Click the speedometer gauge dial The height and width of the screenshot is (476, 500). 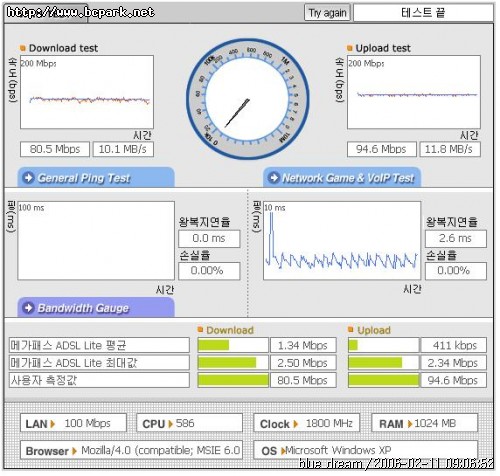[x=248, y=99]
